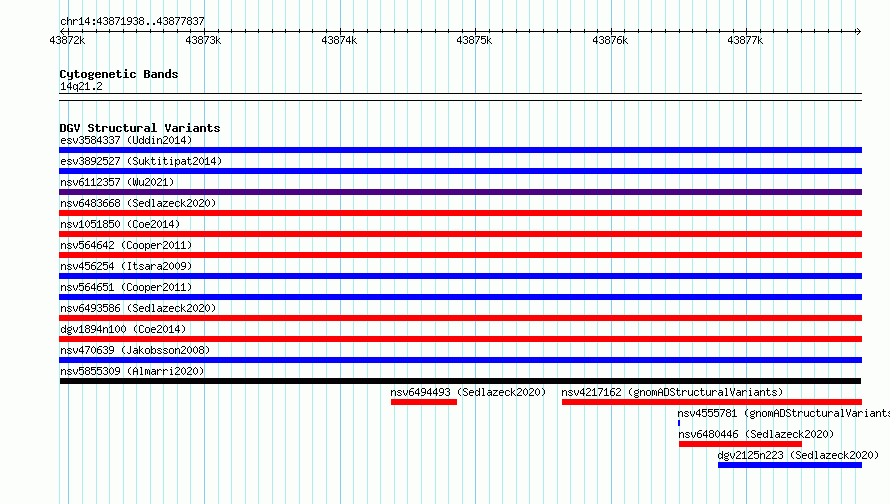The width and height of the screenshot is (890, 504).
Task: Click the nsv564642 (Cooper2011) label
Action: (x=126, y=245)
